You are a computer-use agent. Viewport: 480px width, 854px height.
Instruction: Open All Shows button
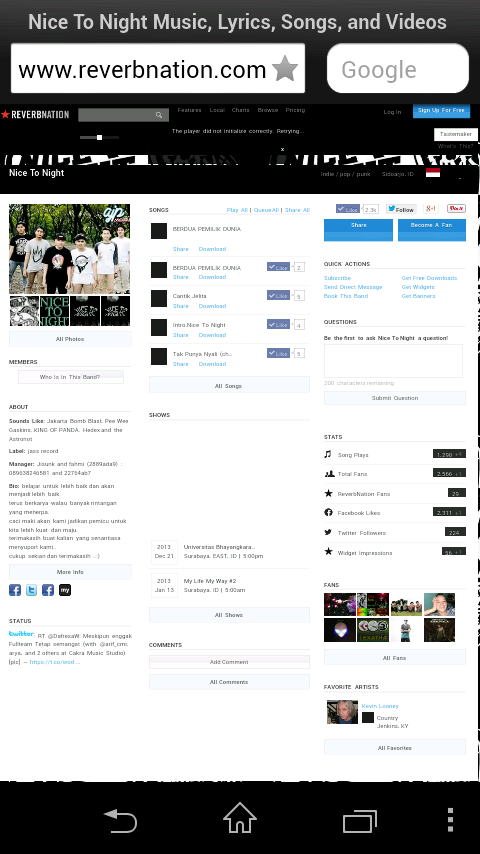point(229,615)
